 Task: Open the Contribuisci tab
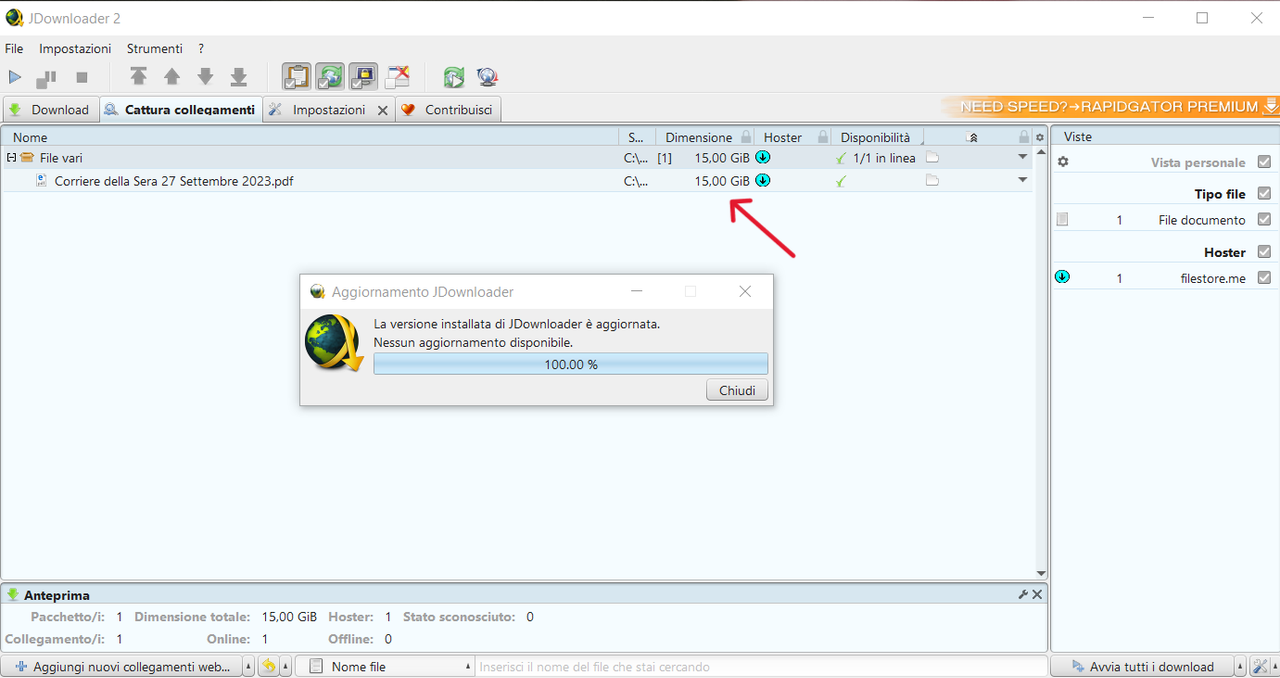coord(448,110)
